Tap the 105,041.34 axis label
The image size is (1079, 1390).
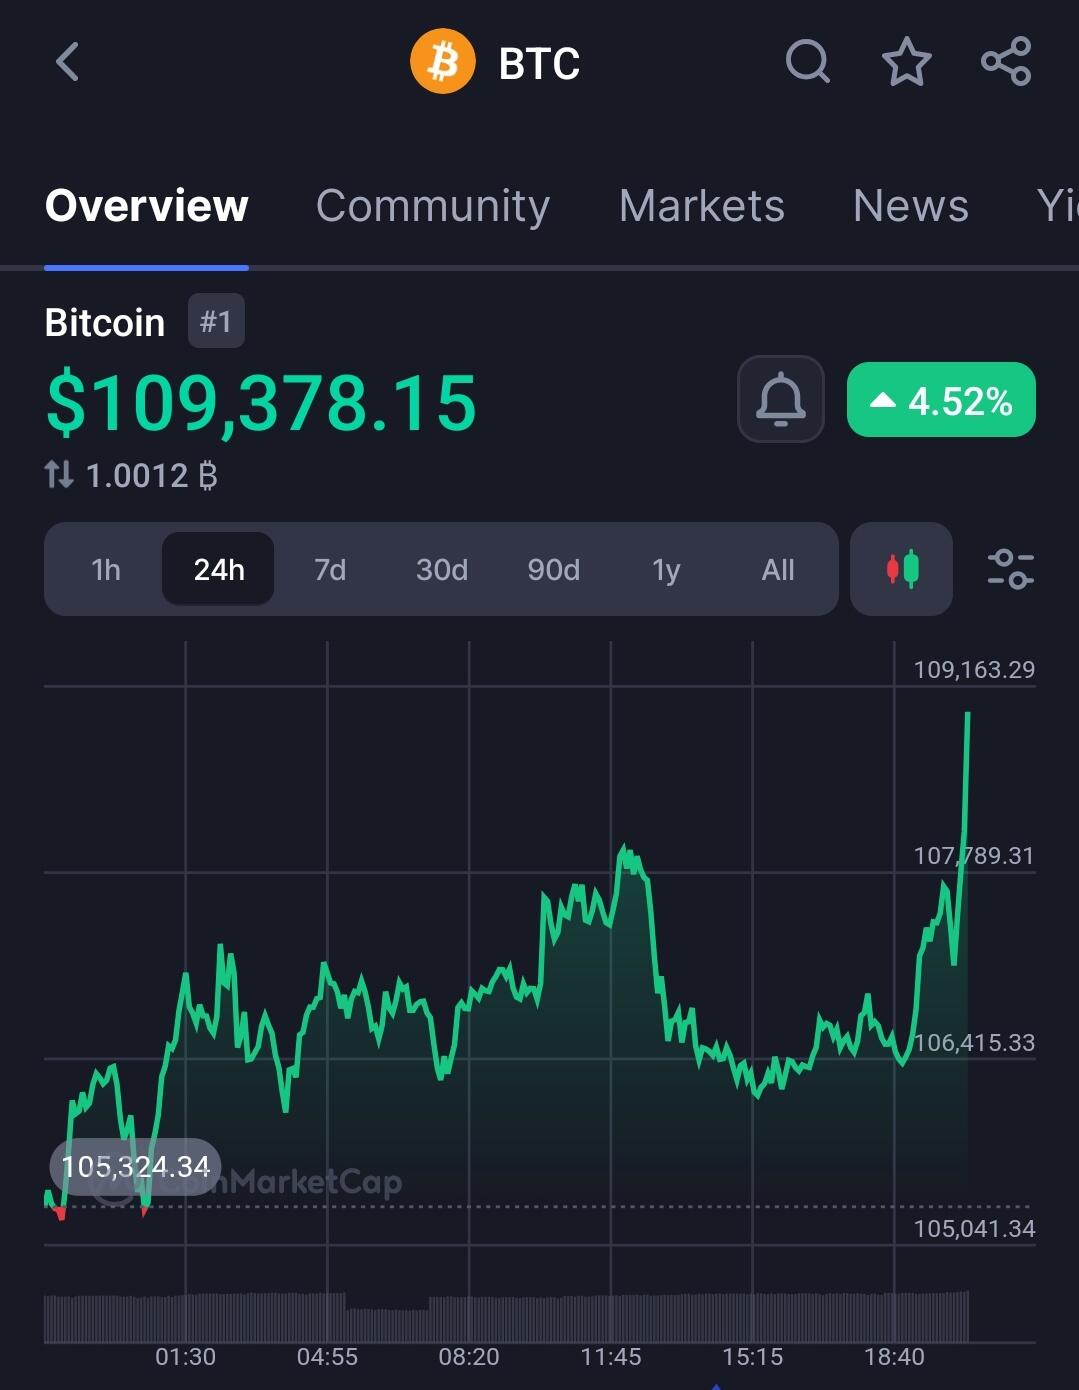tap(974, 1228)
